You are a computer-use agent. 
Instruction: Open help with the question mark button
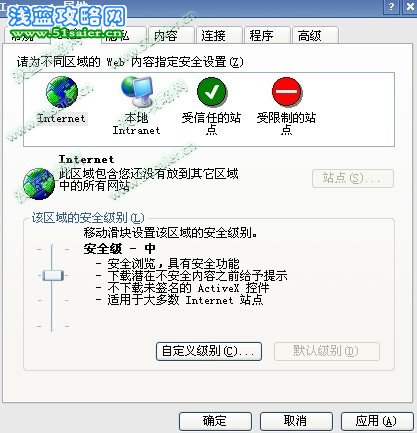point(391,6)
